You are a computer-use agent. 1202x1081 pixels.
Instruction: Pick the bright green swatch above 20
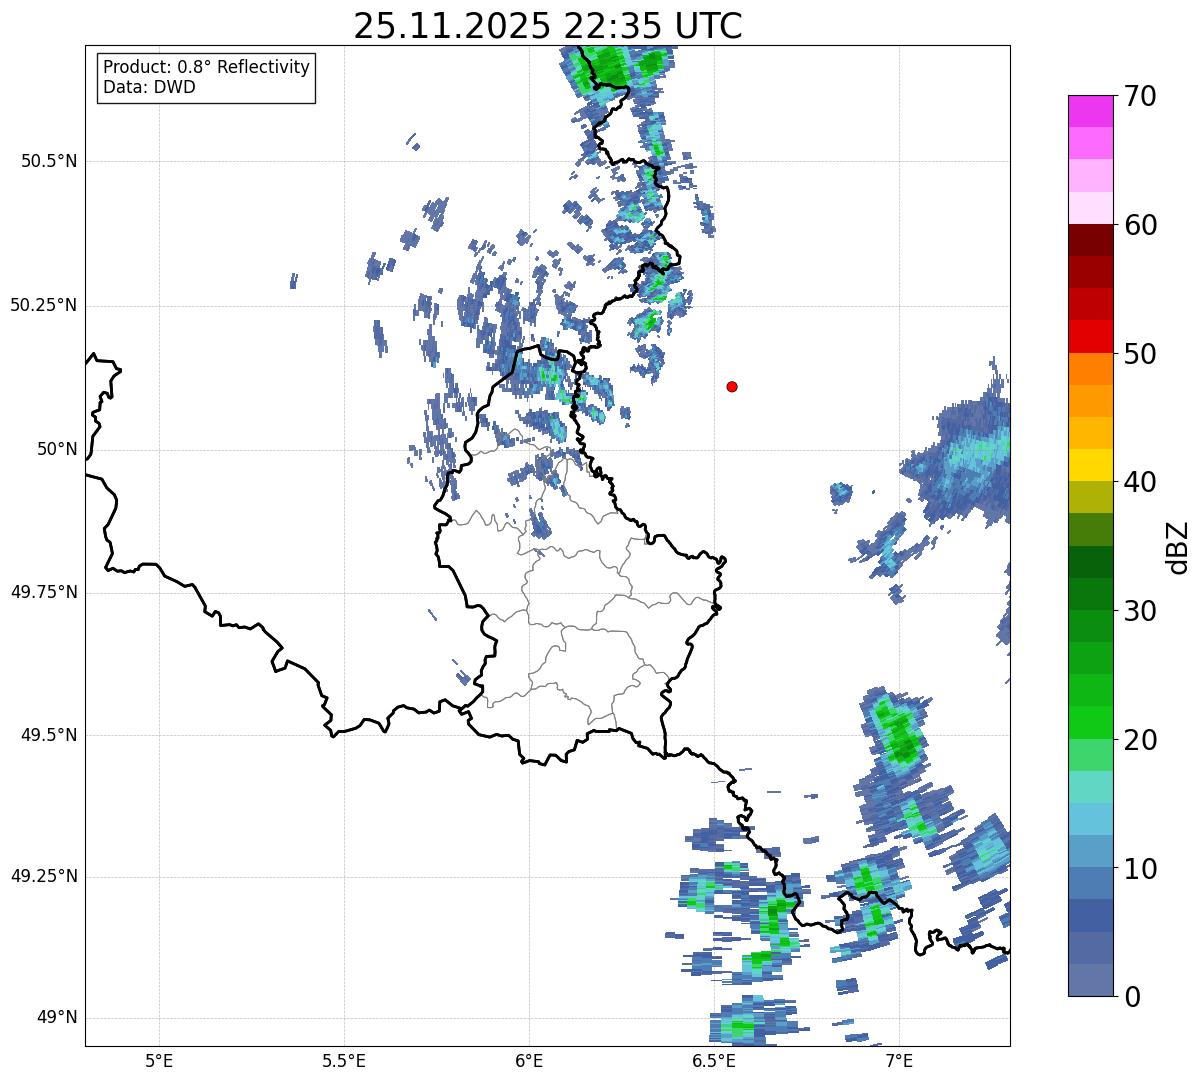point(1091,723)
